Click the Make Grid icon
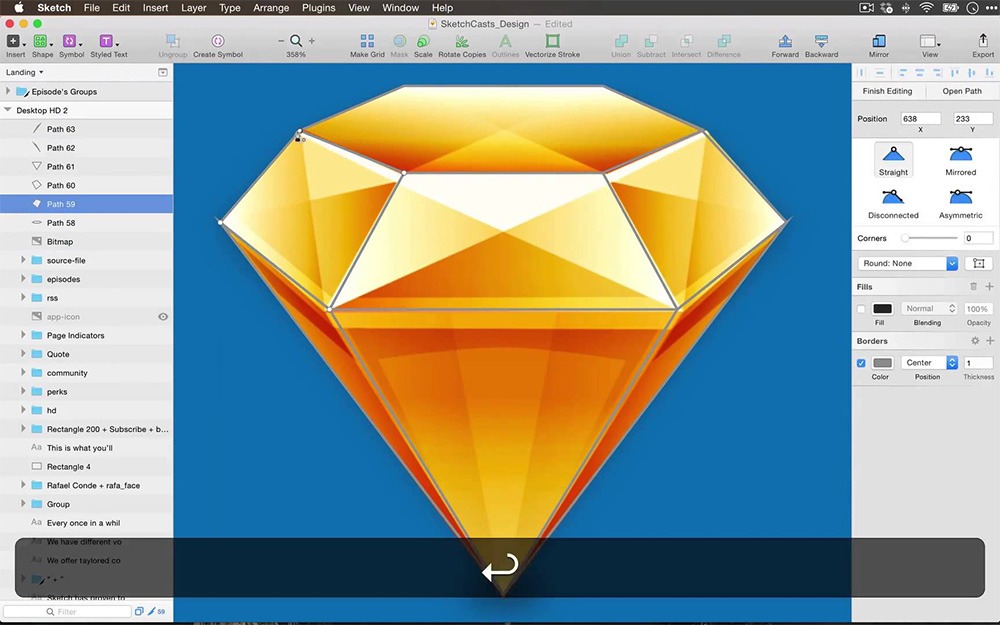1000x625 pixels. coord(367,41)
